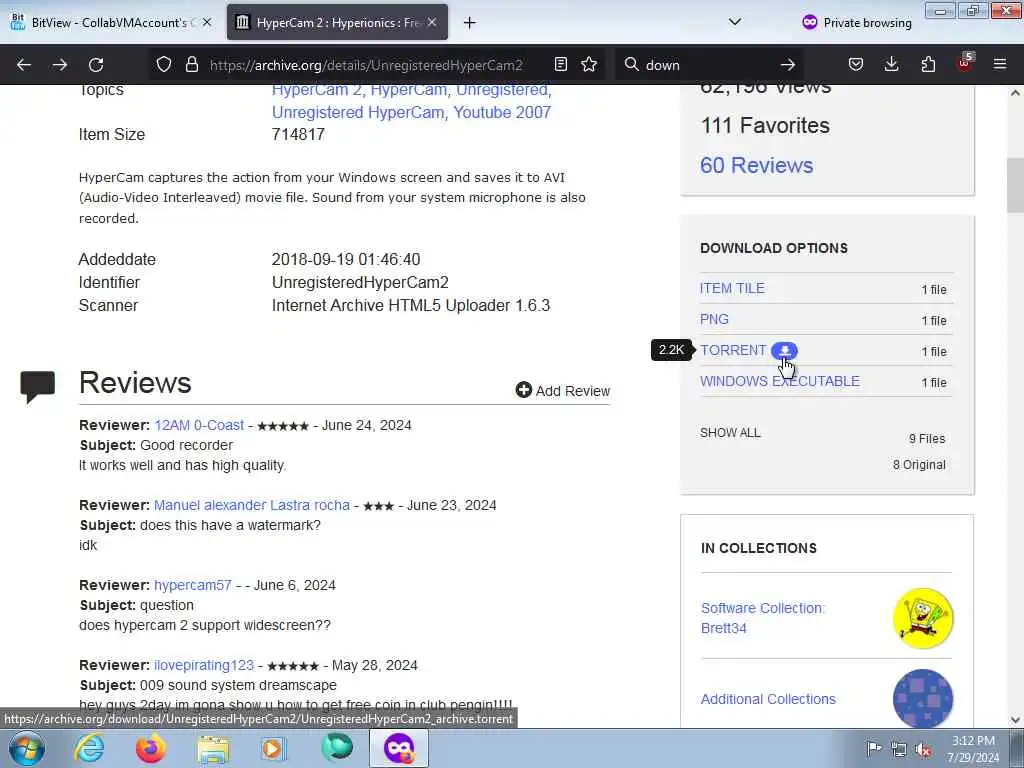The width and height of the screenshot is (1024, 768).
Task: Open the tracking protection shield icon
Action: click(x=164, y=65)
